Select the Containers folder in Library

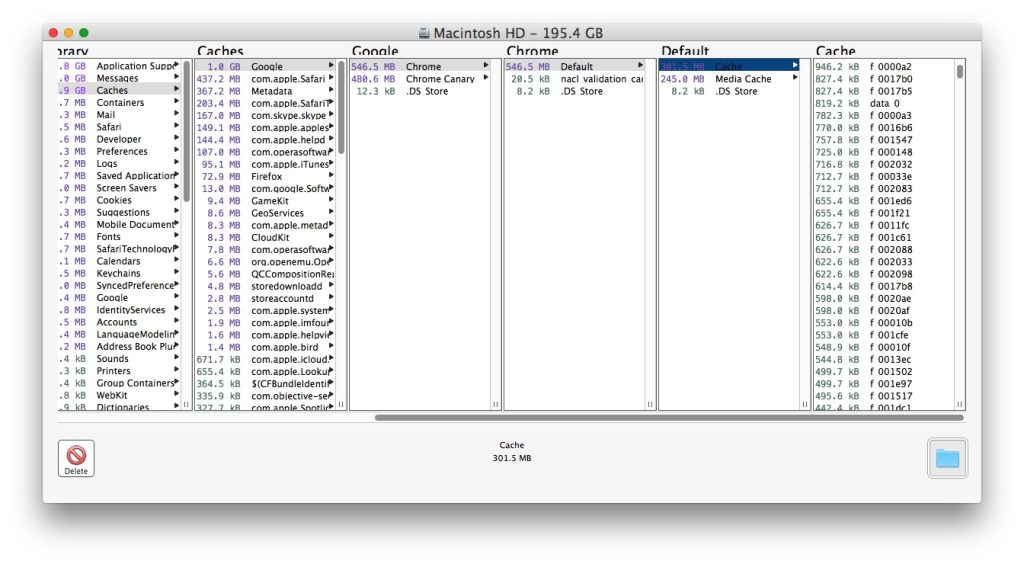[120, 102]
